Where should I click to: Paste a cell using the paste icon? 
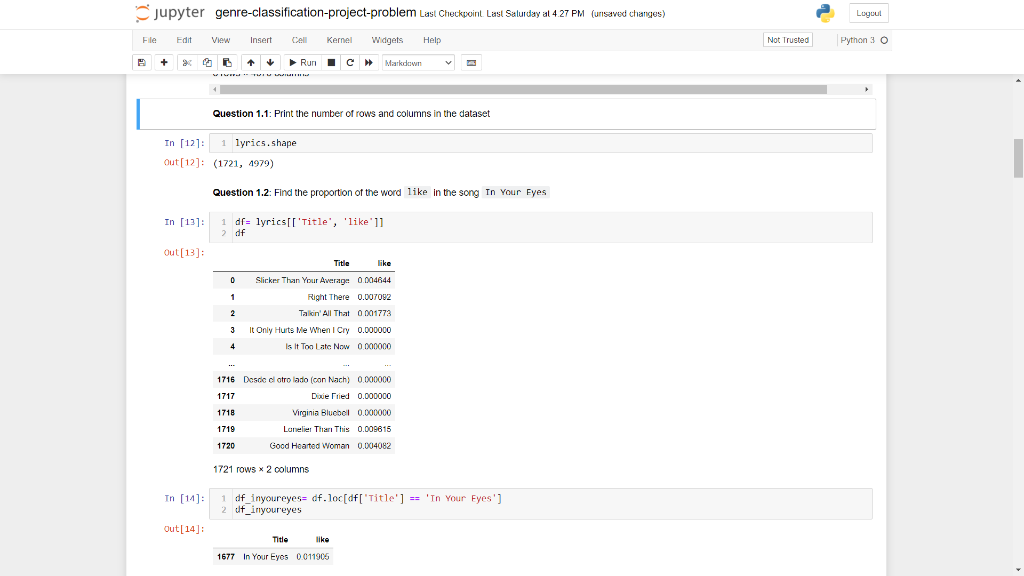[225, 62]
